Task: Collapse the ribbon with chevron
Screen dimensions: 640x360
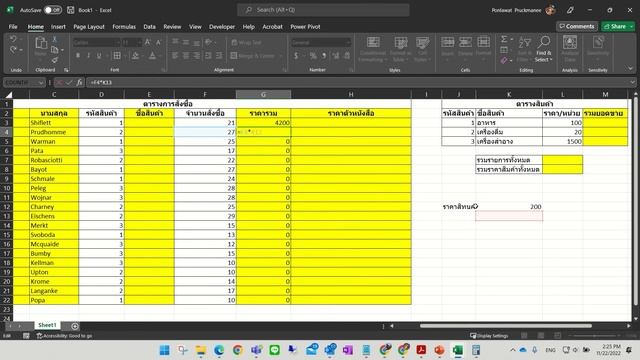Action: [631, 68]
